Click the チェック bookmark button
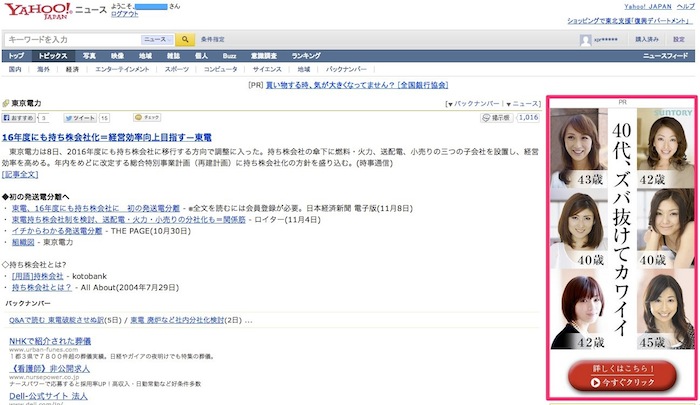 [147, 117]
